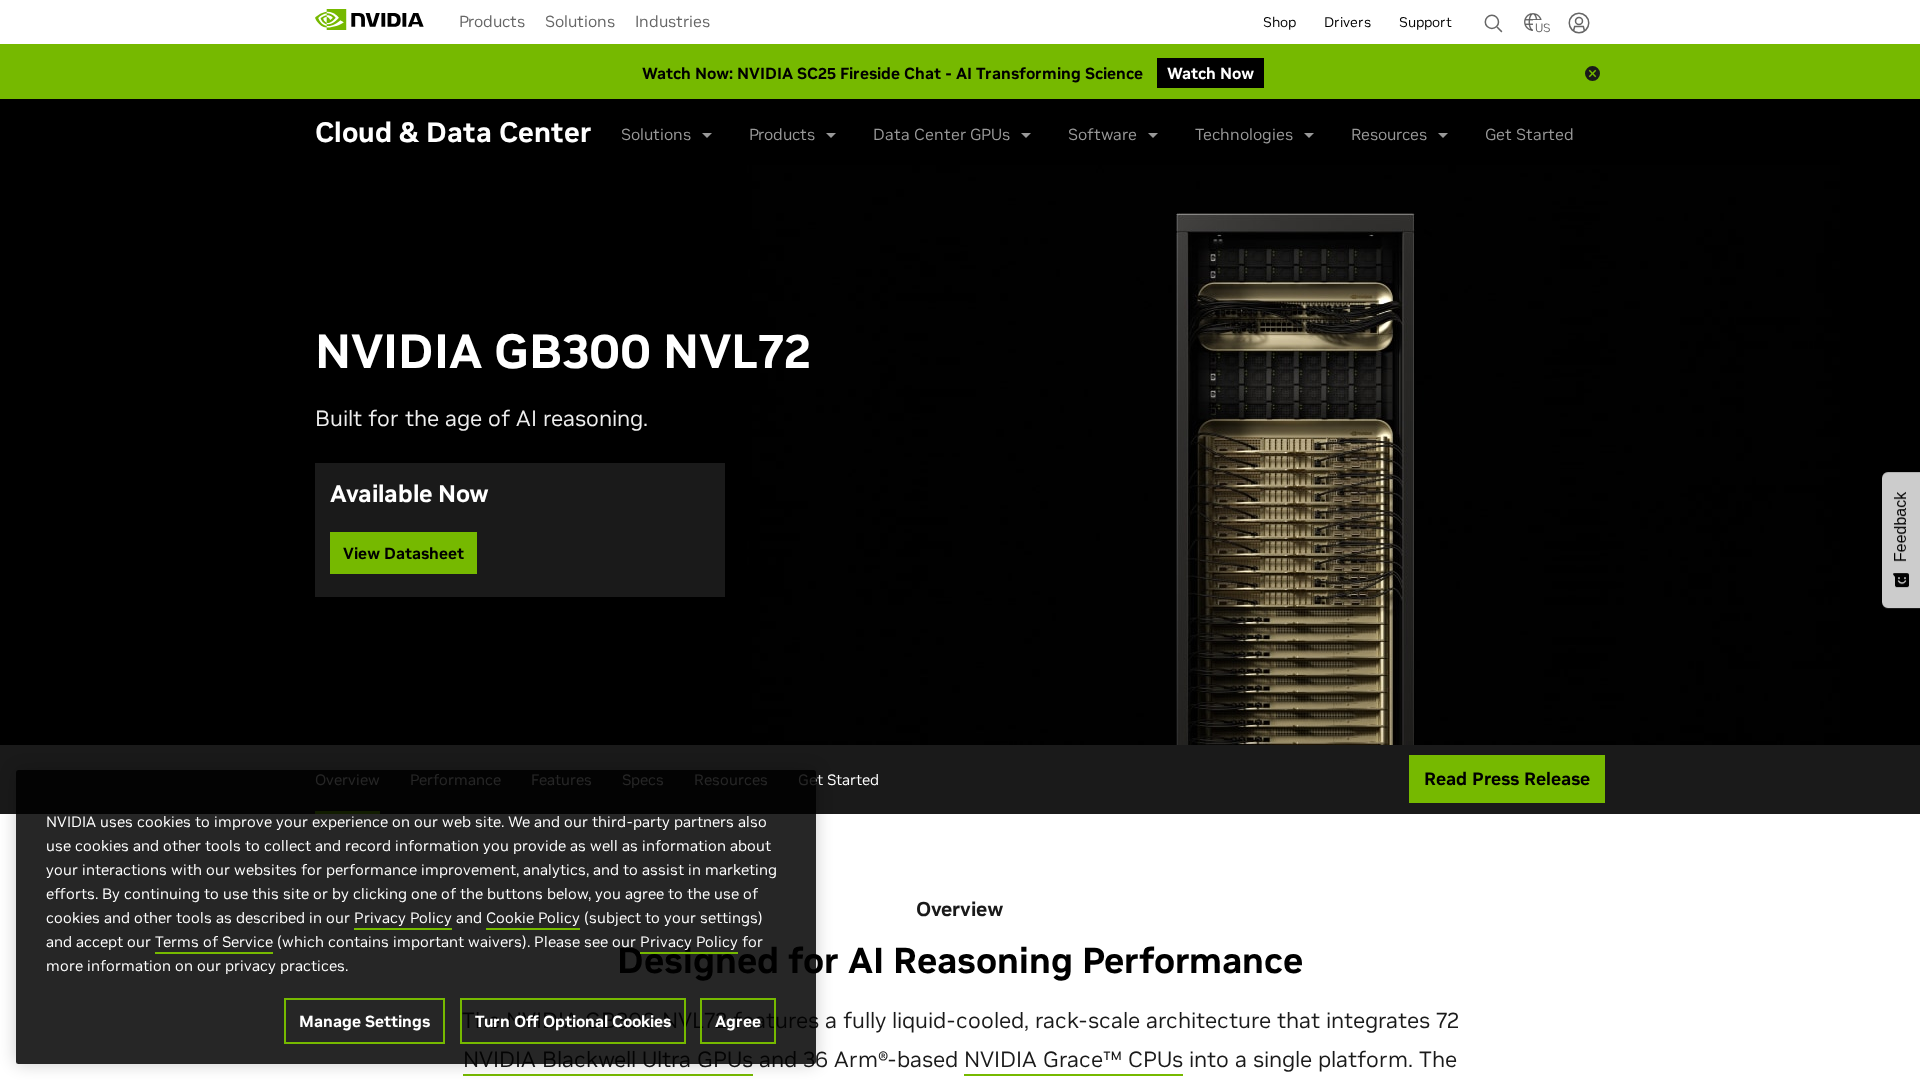
Task: Expand the Software dropdown menu
Action: 1112,135
